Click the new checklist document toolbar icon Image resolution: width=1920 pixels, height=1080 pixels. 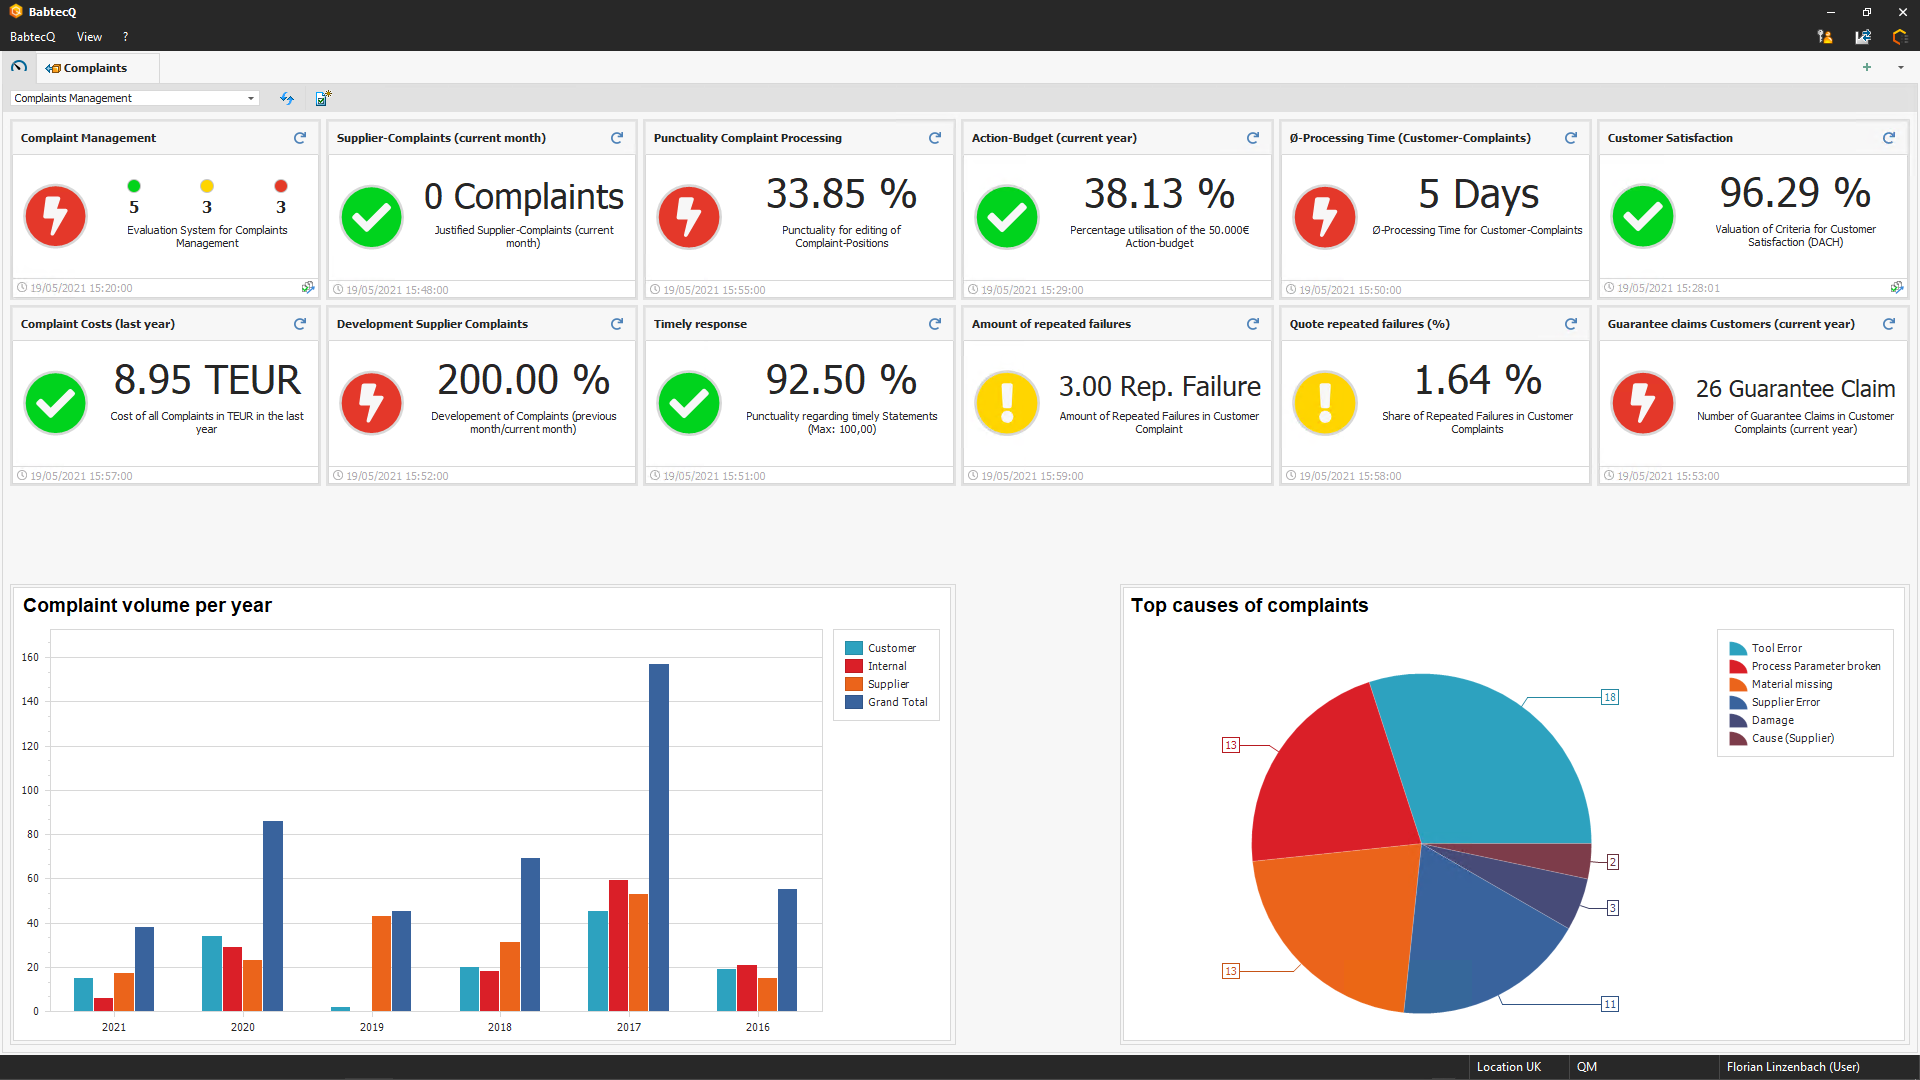(323, 98)
